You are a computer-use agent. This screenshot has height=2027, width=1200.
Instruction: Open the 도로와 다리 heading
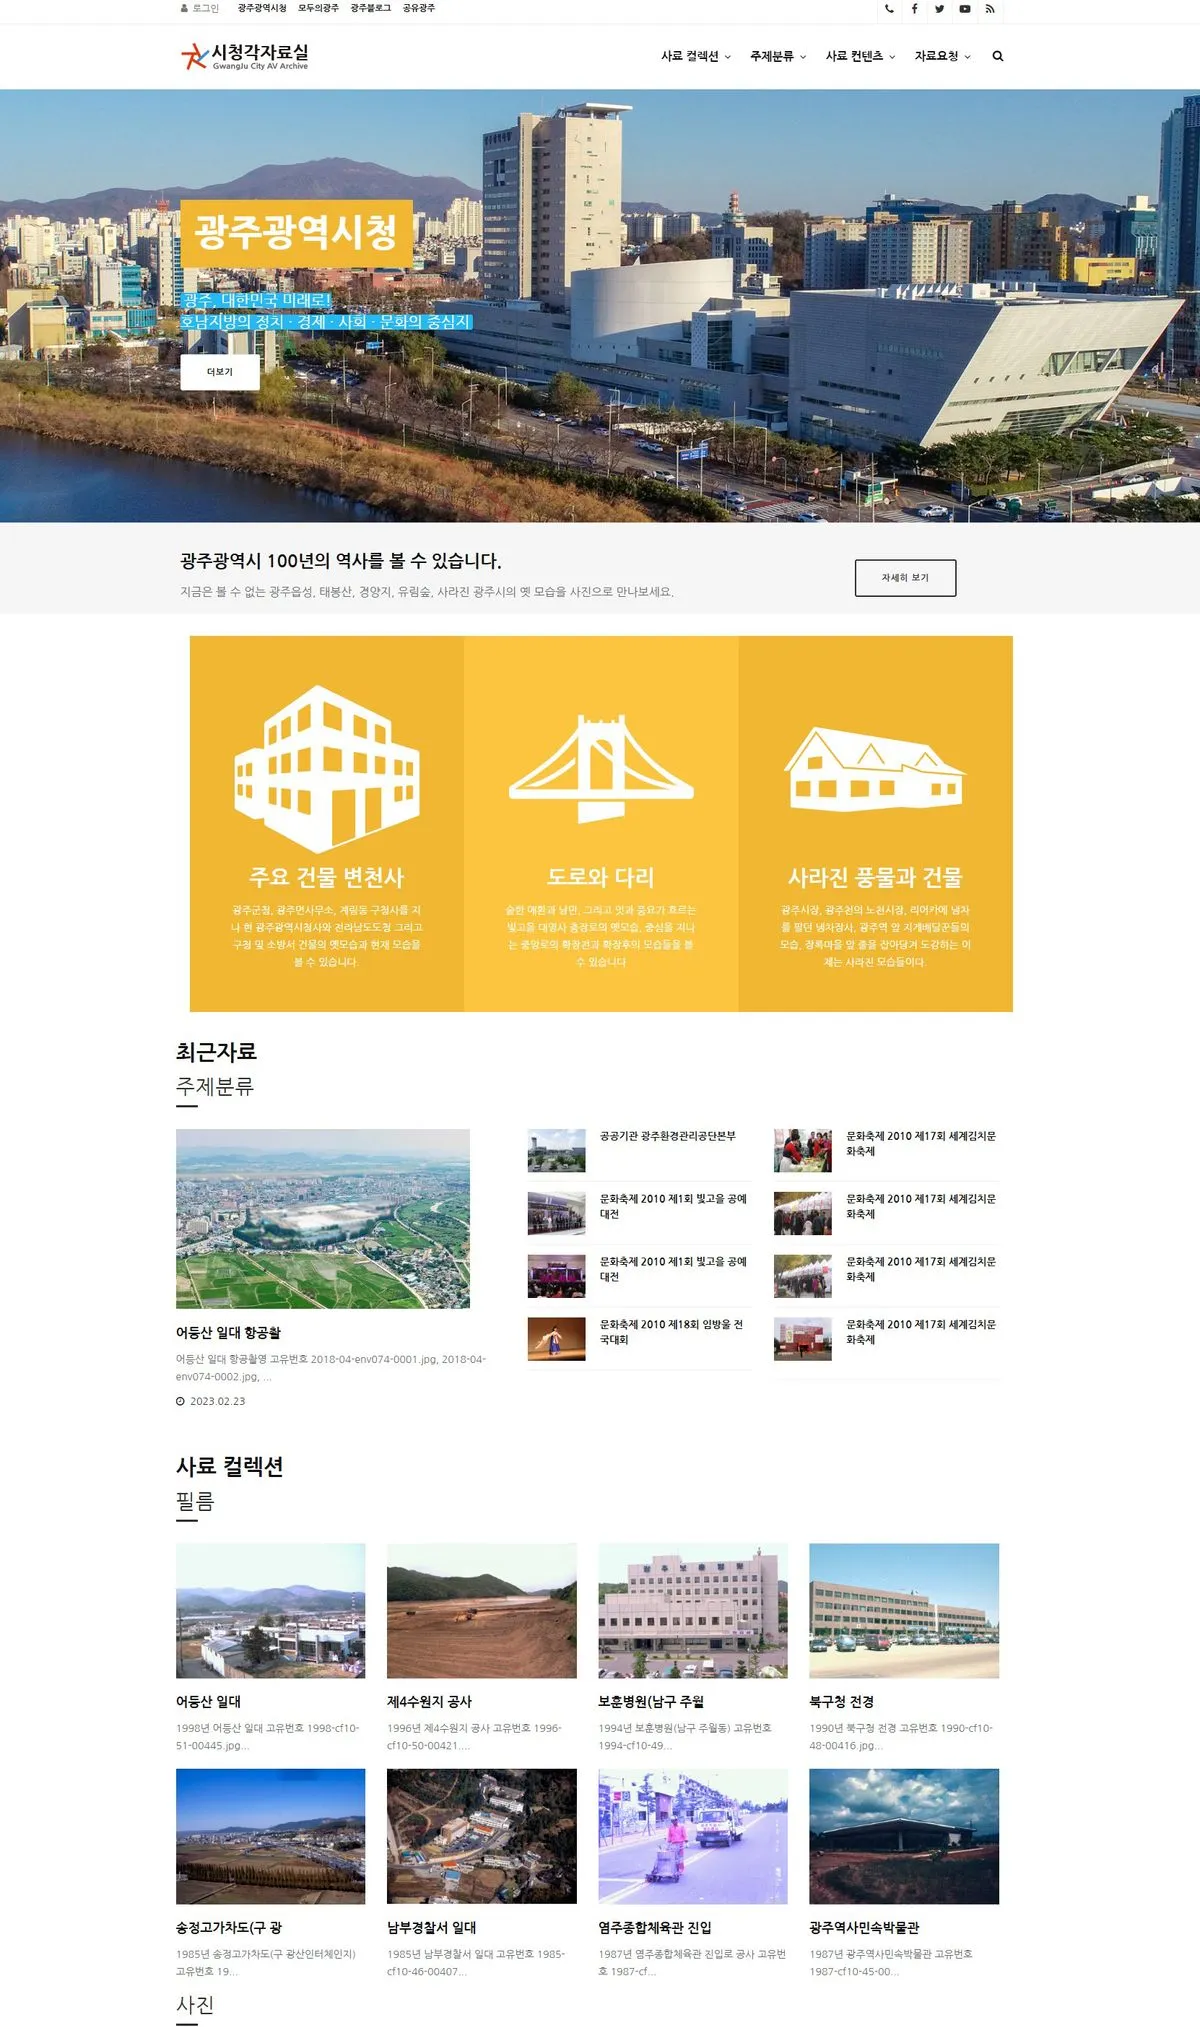(601, 877)
